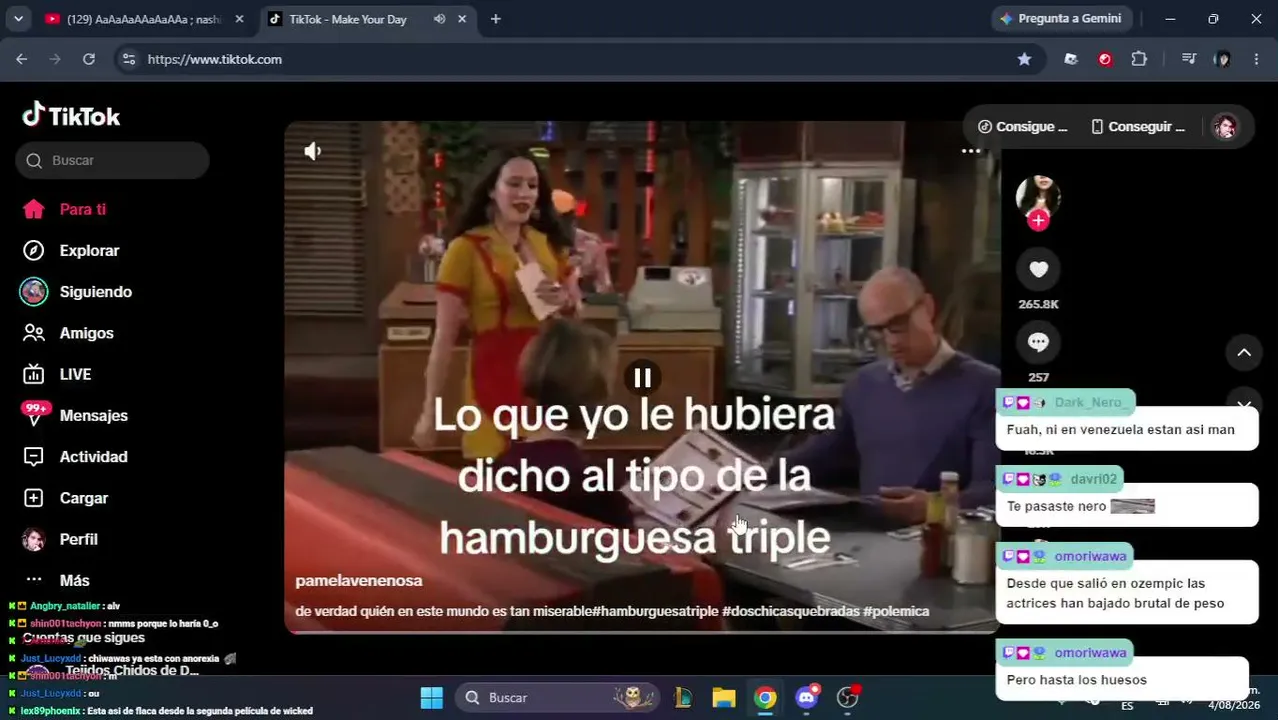Open Chrome three-dot menu
Image resolution: width=1278 pixels, height=720 pixels.
pyautogui.click(x=1256, y=59)
